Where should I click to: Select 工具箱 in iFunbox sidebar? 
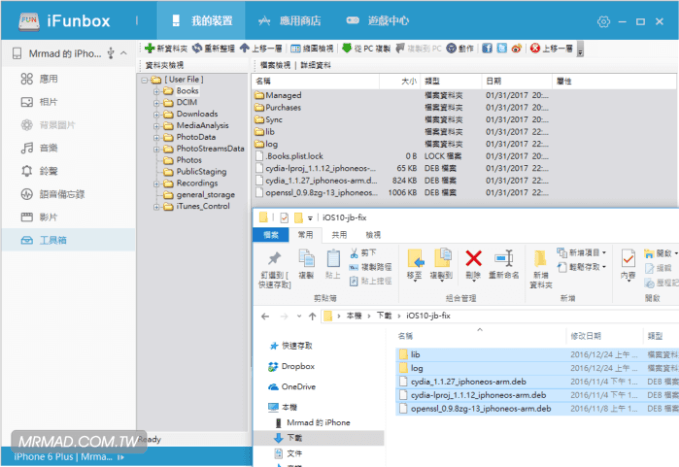tap(68, 240)
